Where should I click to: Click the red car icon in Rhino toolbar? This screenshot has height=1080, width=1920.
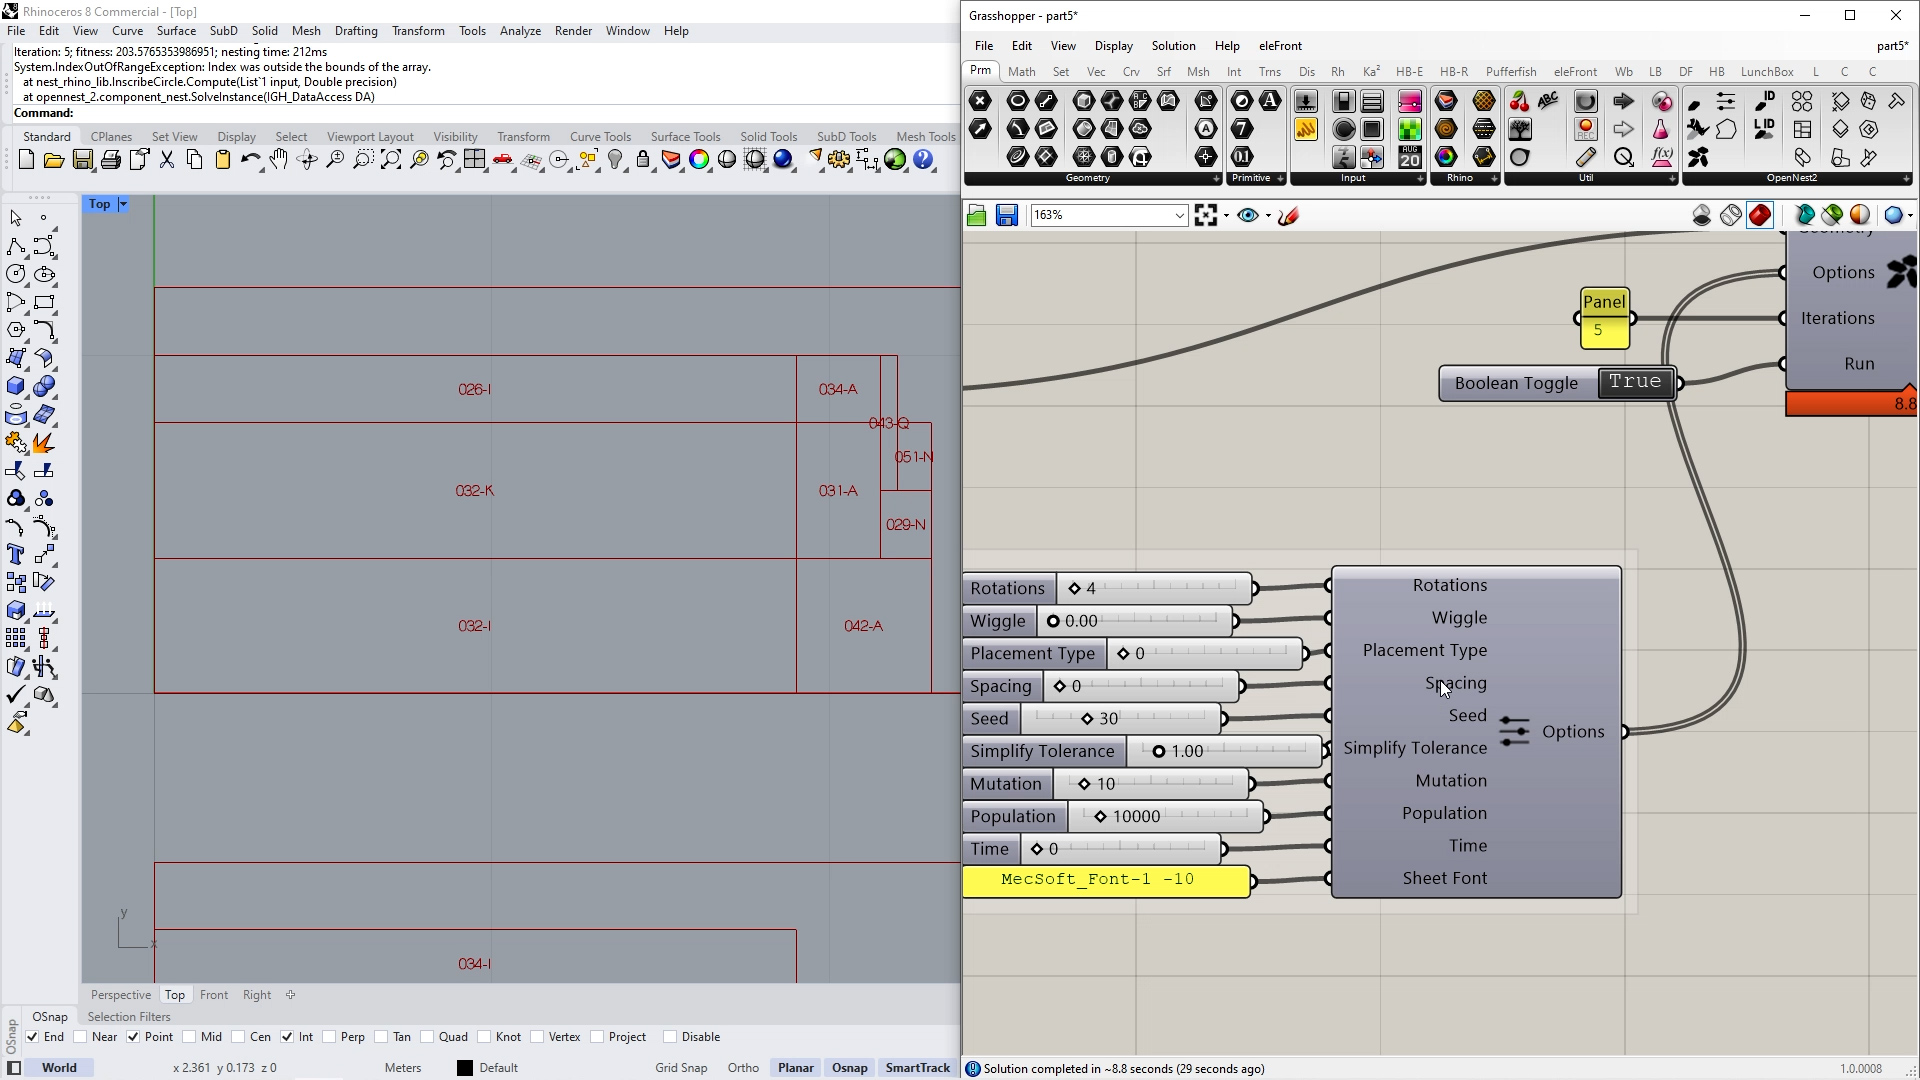(503, 160)
